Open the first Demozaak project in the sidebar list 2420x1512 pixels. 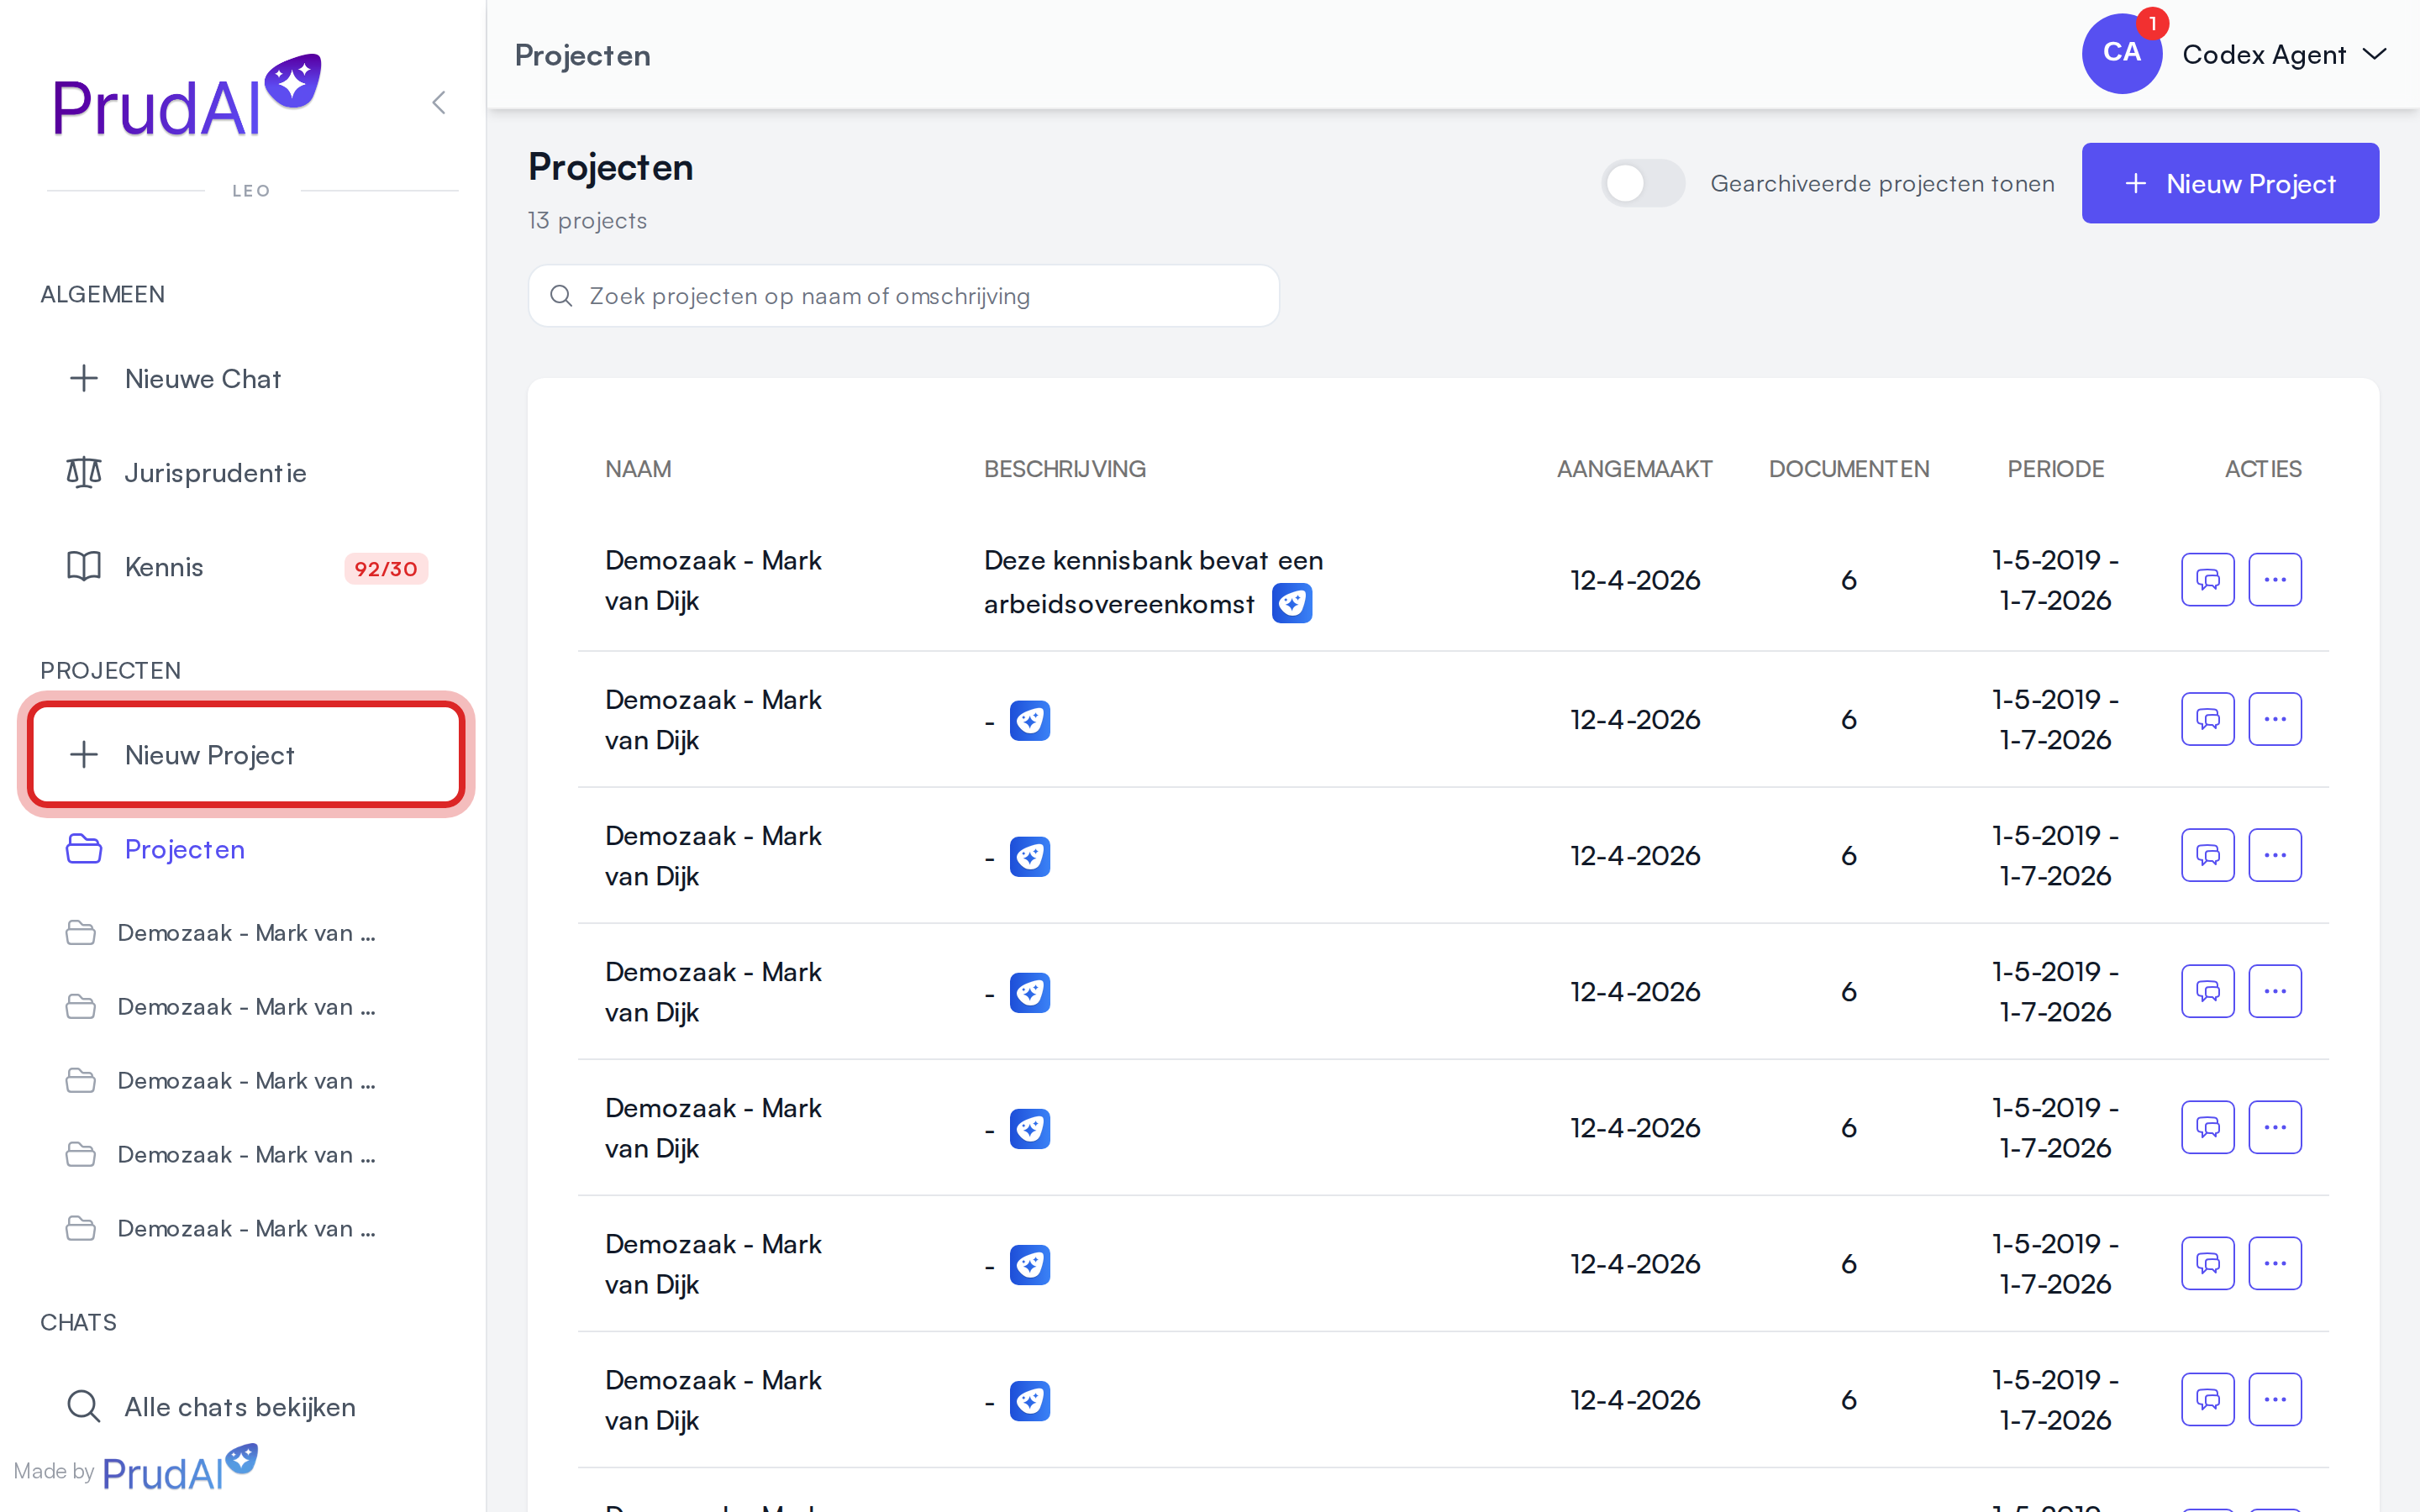point(246,933)
